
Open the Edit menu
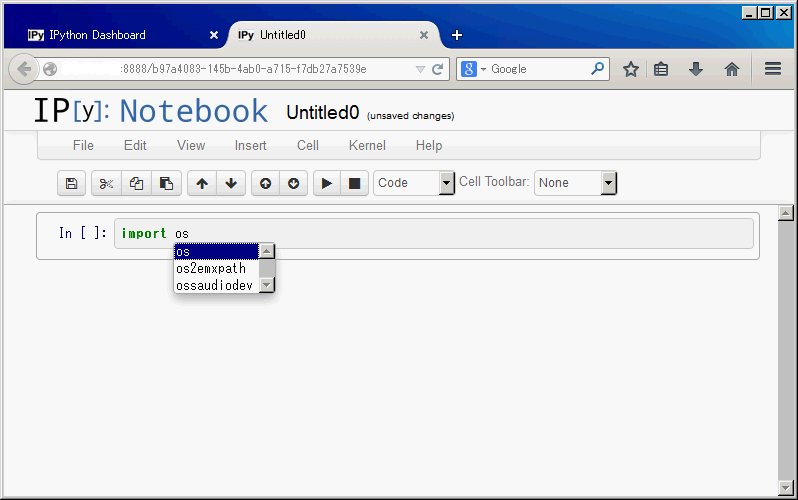point(135,146)
